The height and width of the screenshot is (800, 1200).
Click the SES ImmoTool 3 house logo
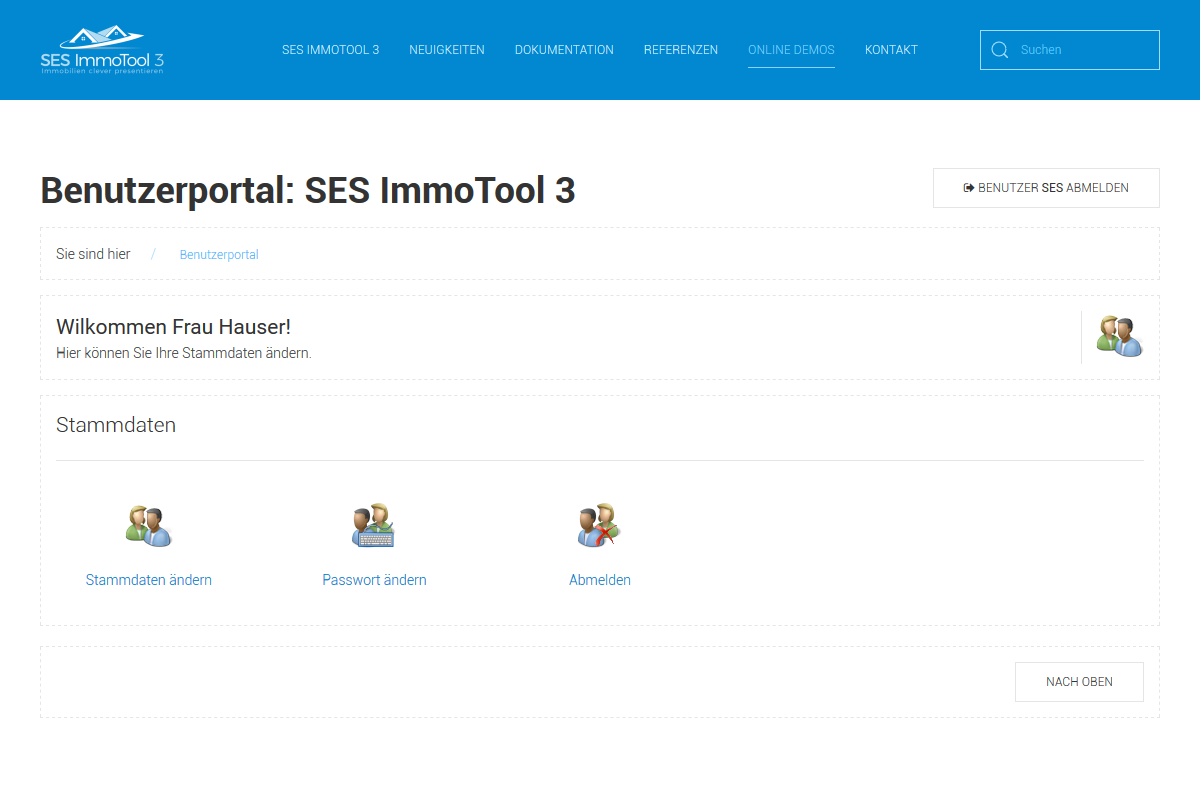(x=102, y=50)
